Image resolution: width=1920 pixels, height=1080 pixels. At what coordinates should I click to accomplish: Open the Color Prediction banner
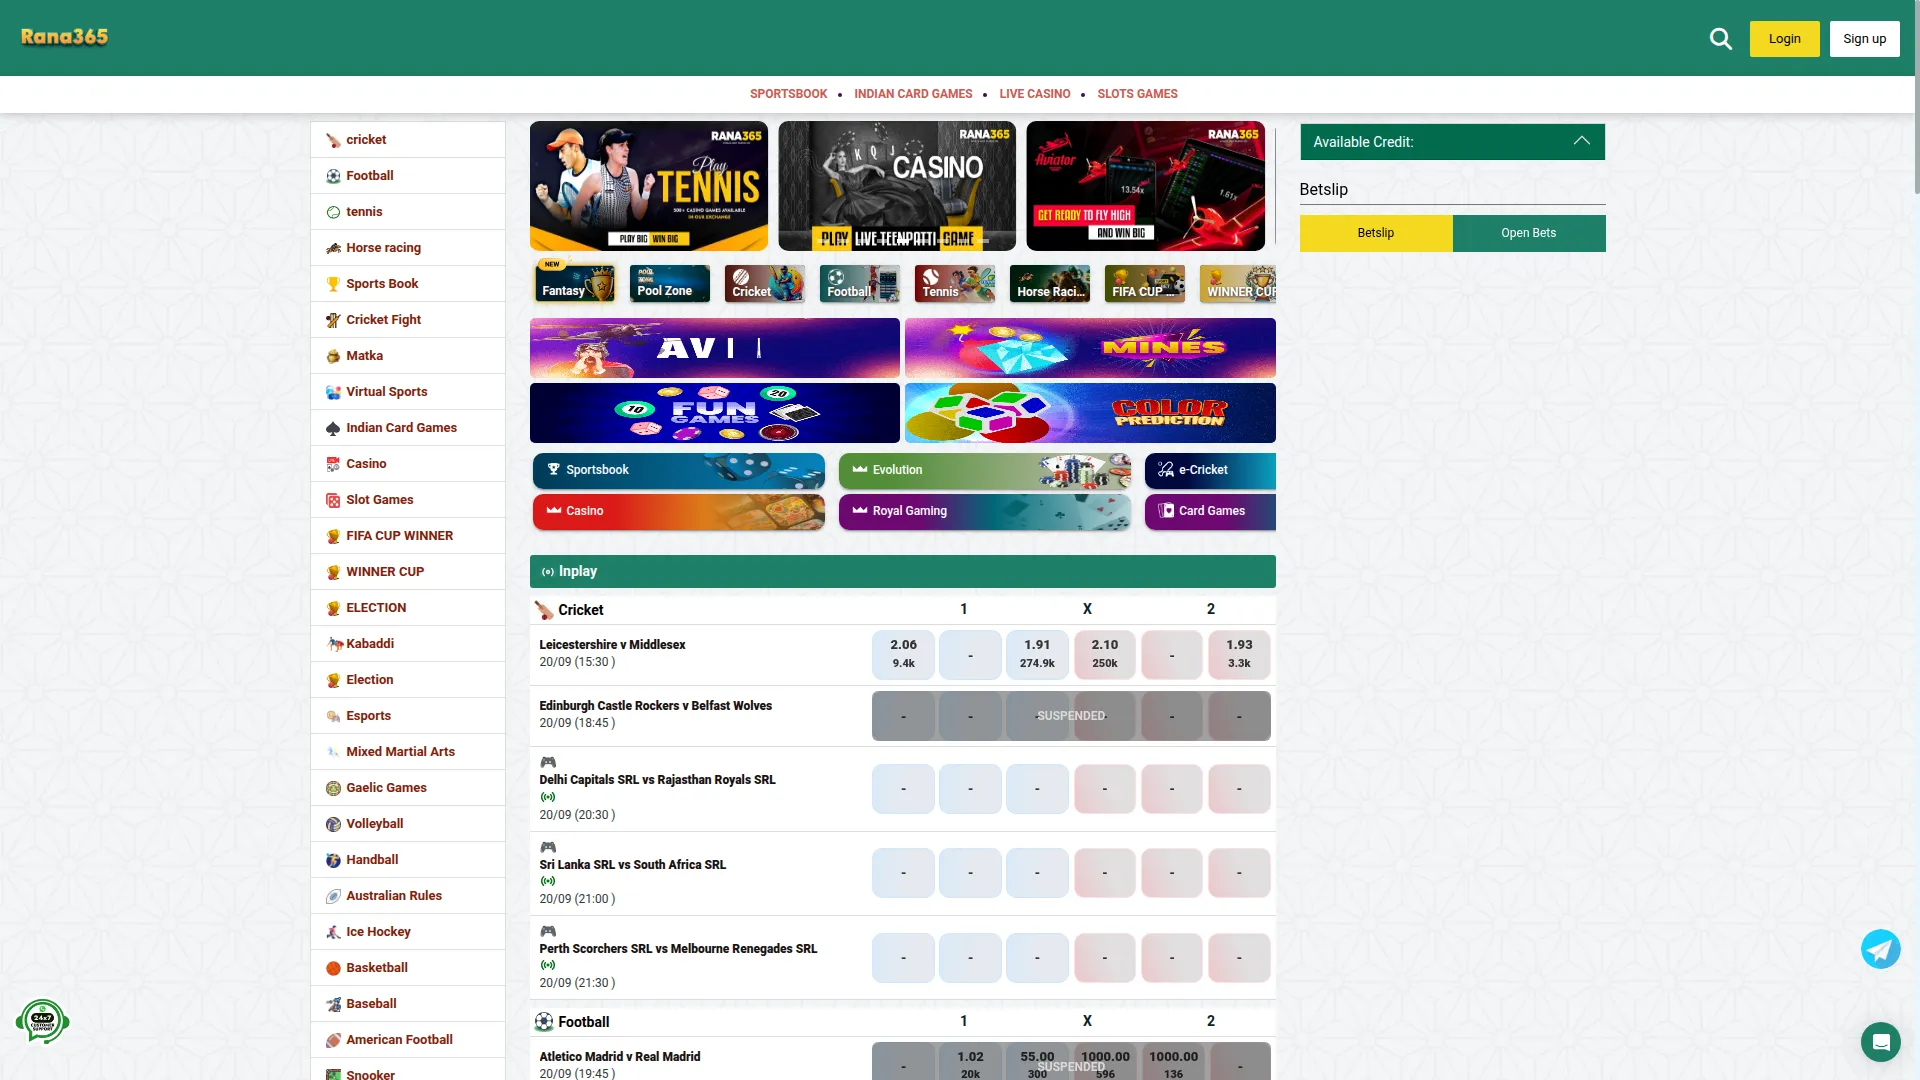click(1090, 413)
